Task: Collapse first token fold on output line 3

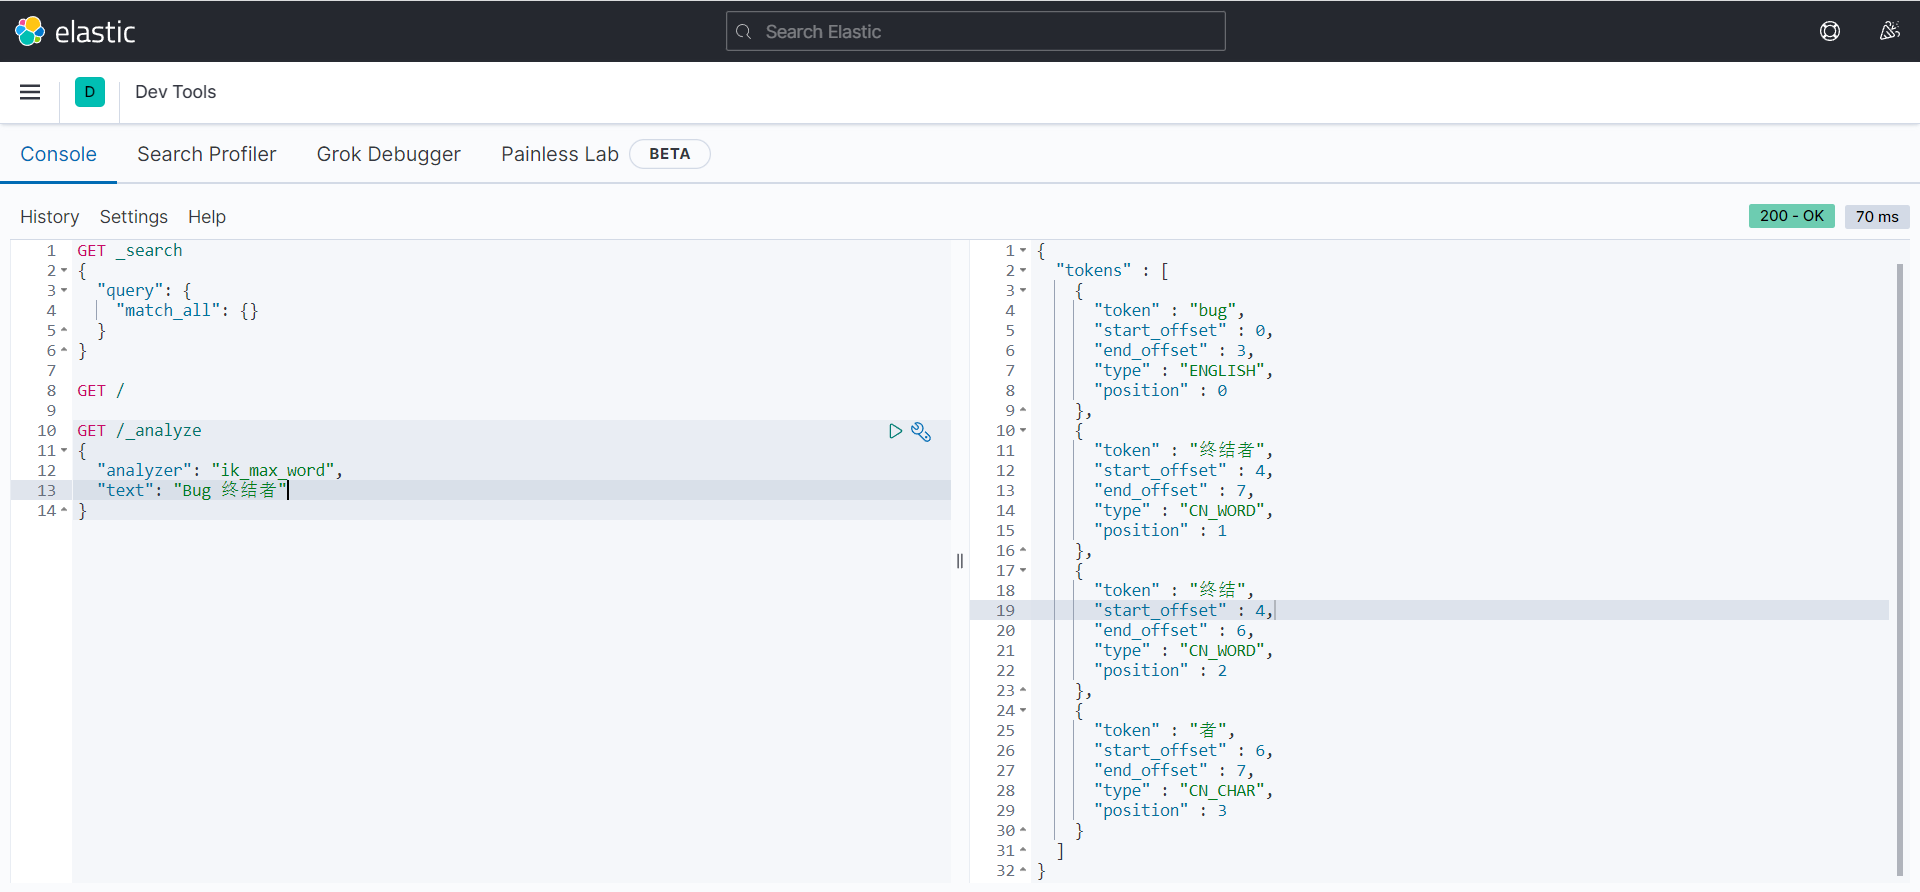Action: click(x=1023, y=291)
